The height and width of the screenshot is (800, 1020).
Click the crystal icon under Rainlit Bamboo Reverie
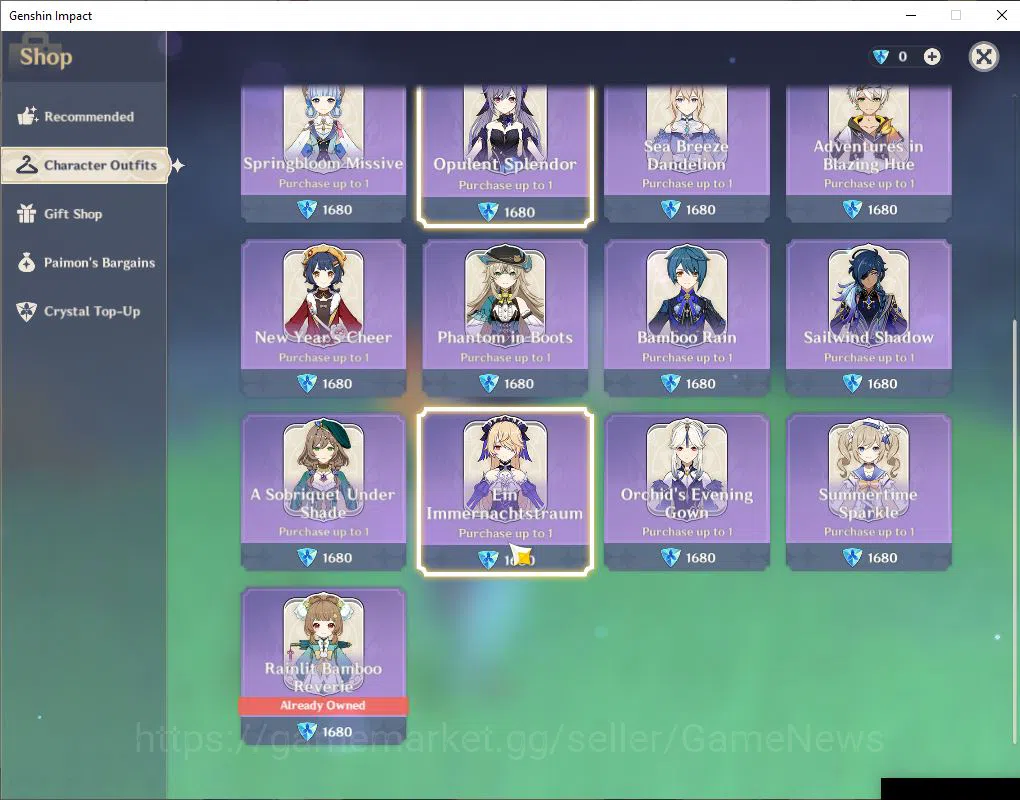pos(307,732)
